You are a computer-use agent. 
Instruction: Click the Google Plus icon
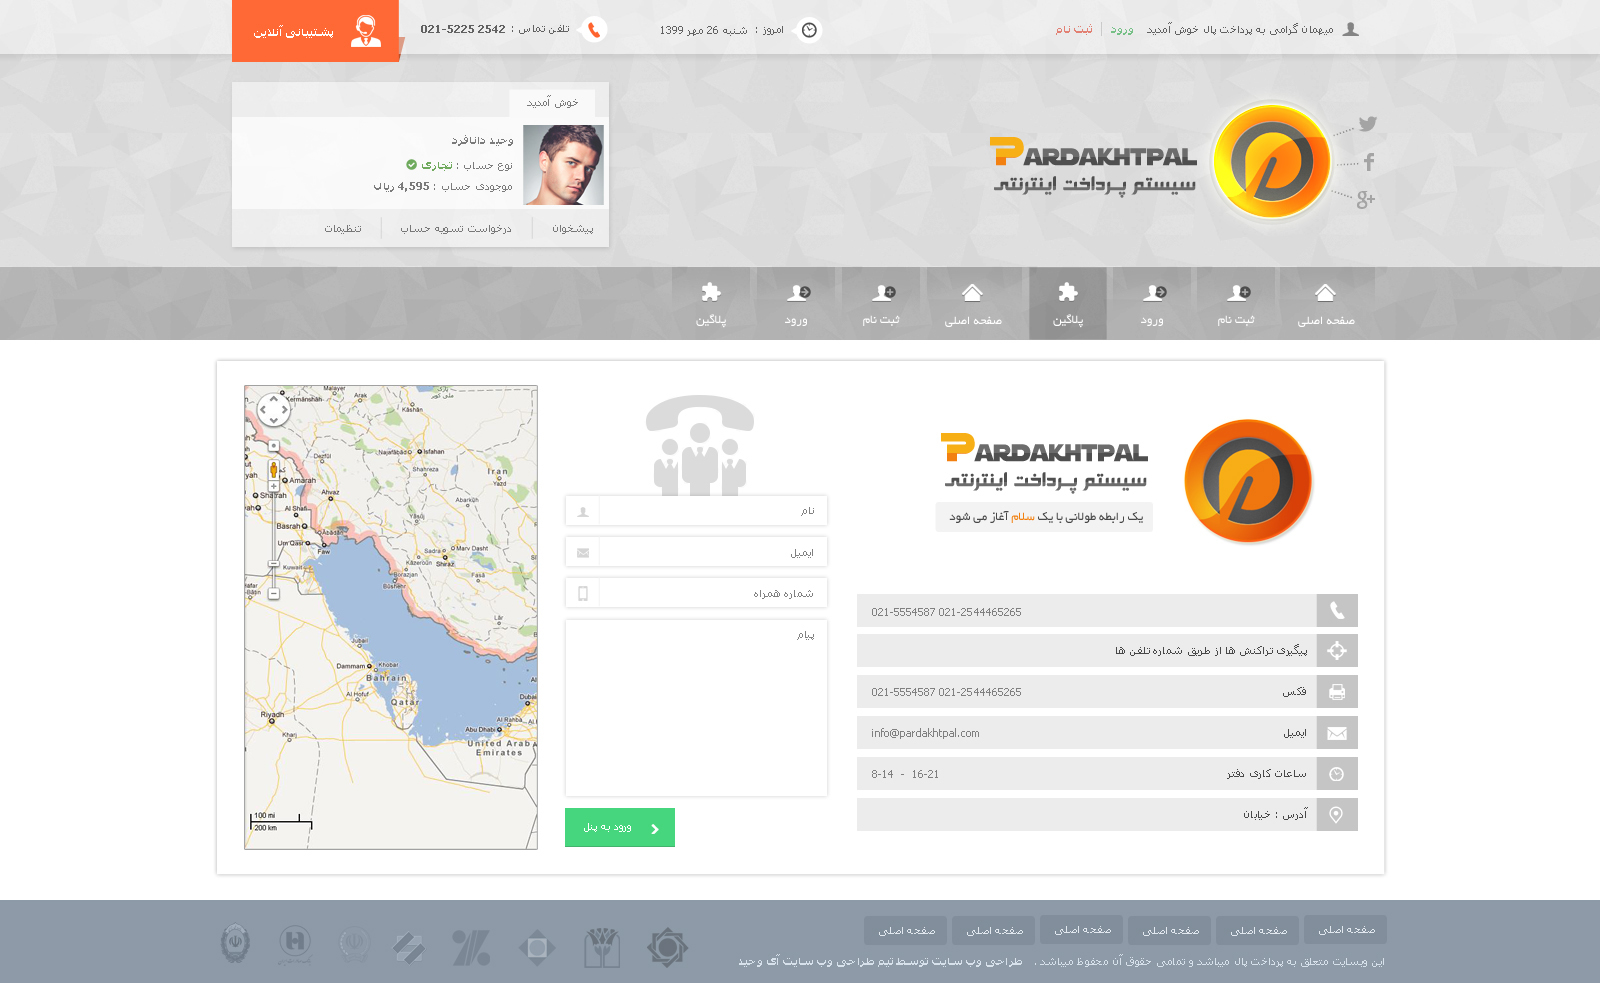point(1365,200)
